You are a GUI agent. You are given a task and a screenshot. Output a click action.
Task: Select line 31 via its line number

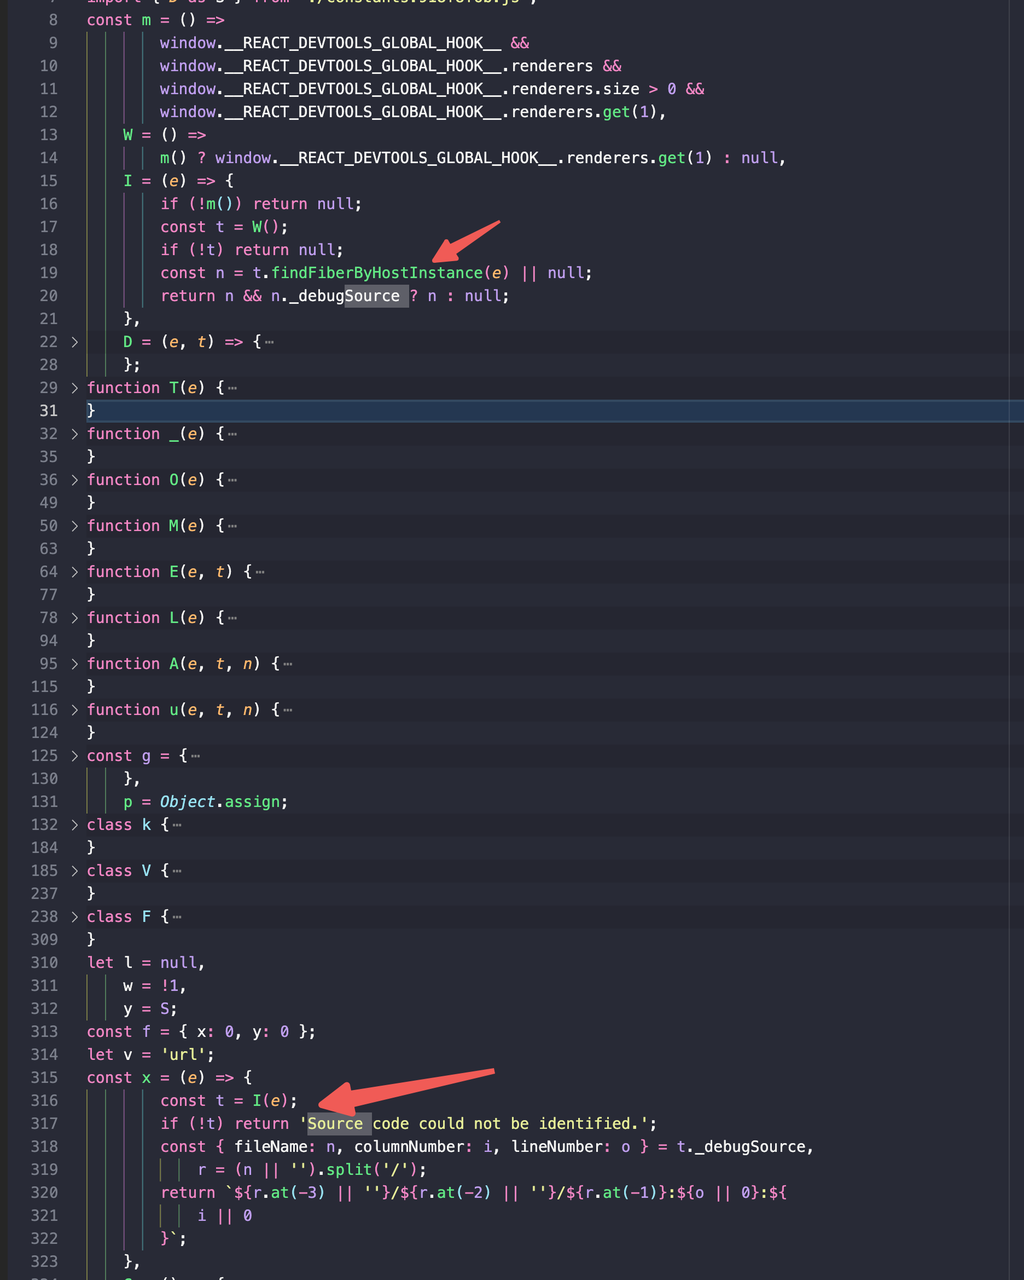click(47, 410)
